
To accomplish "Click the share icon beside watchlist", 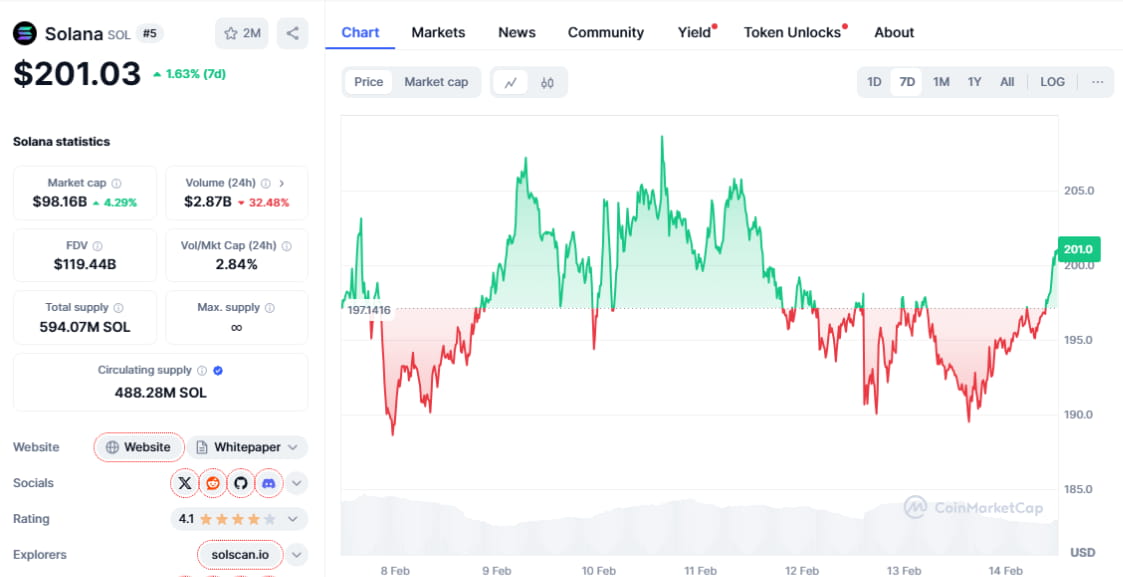I will point(292,33).
